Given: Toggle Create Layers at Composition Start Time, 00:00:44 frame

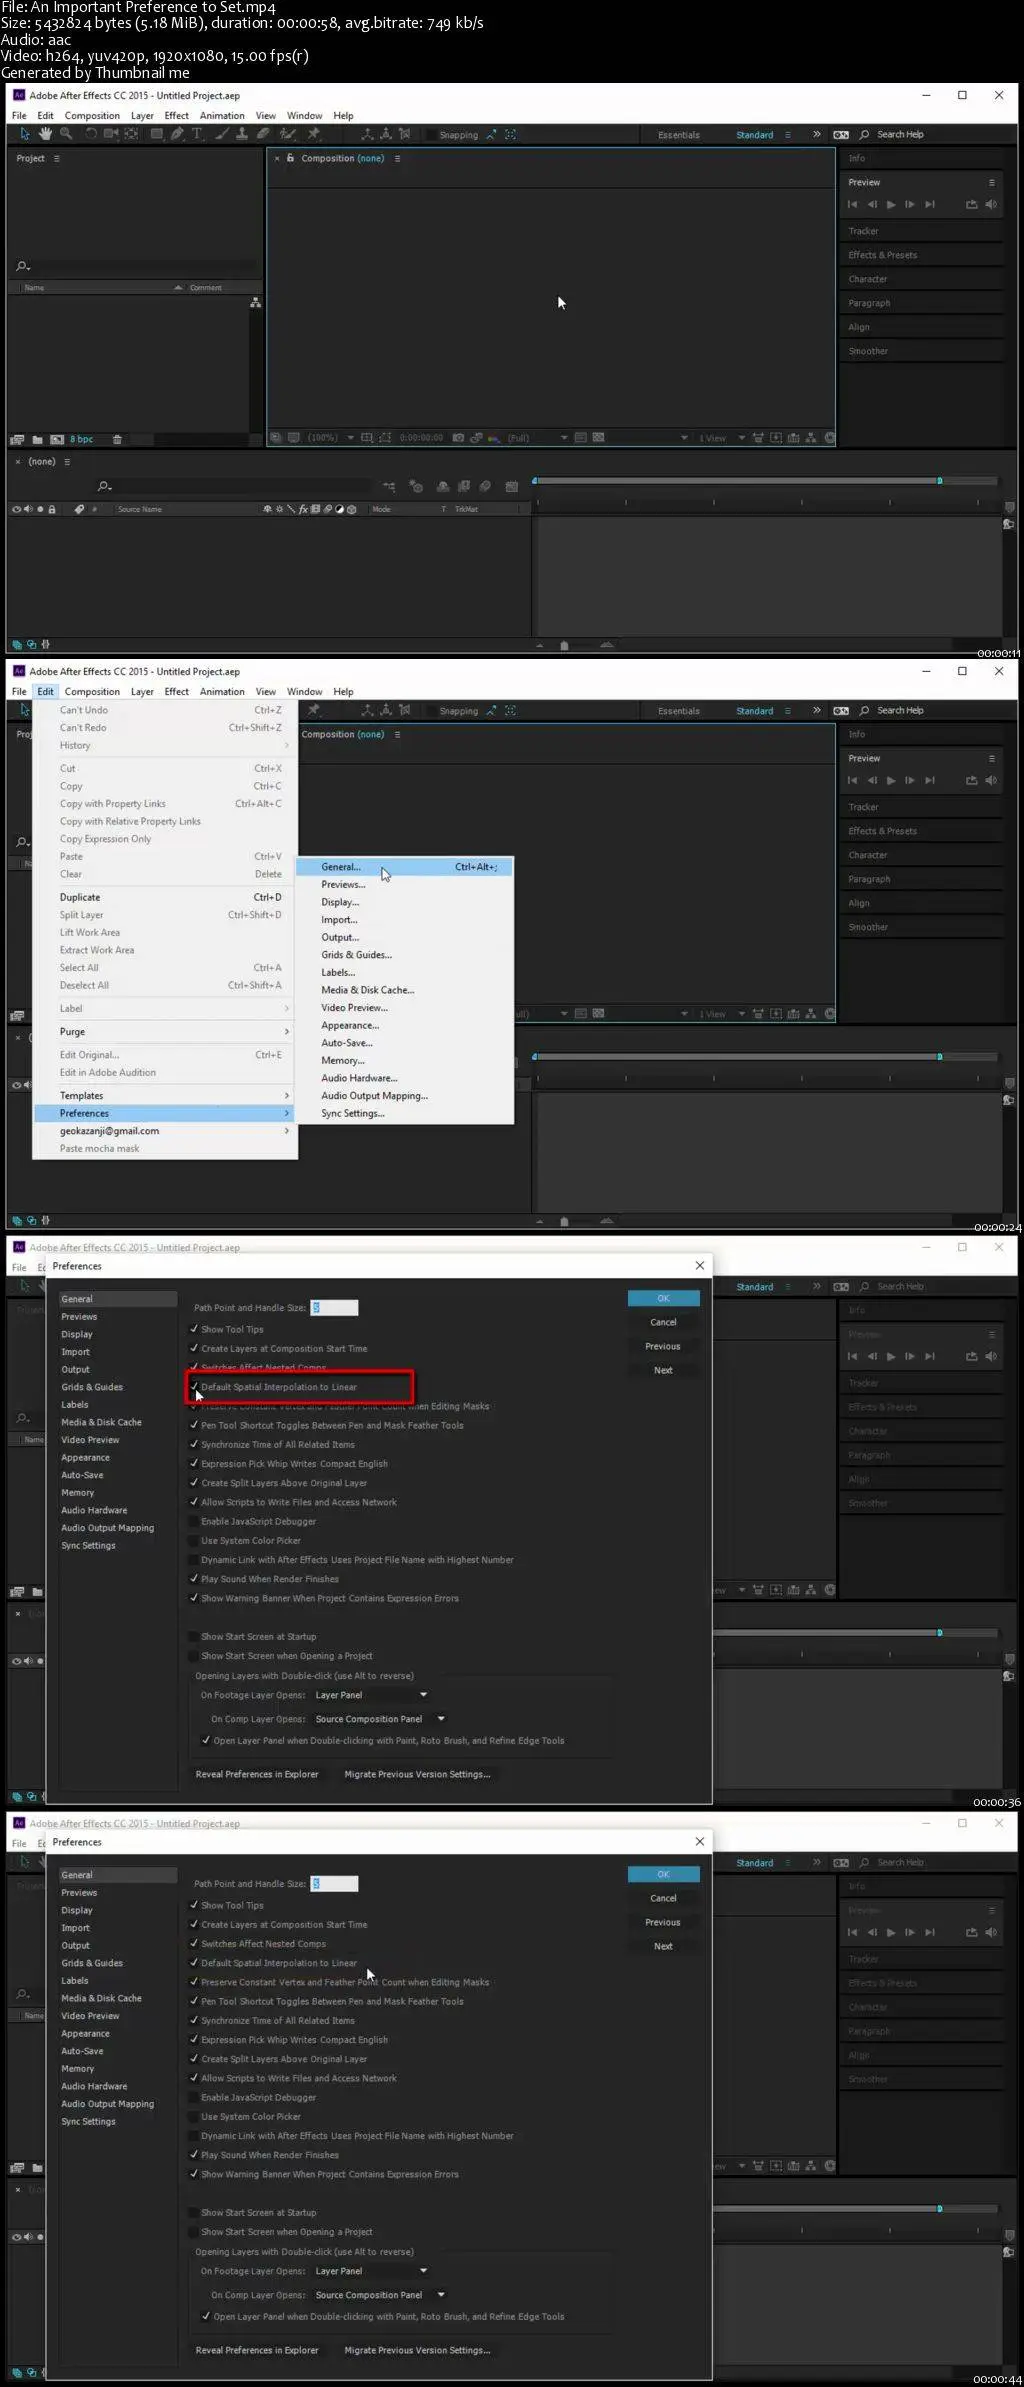Looking at the screenshot, I should [194, 1924].
